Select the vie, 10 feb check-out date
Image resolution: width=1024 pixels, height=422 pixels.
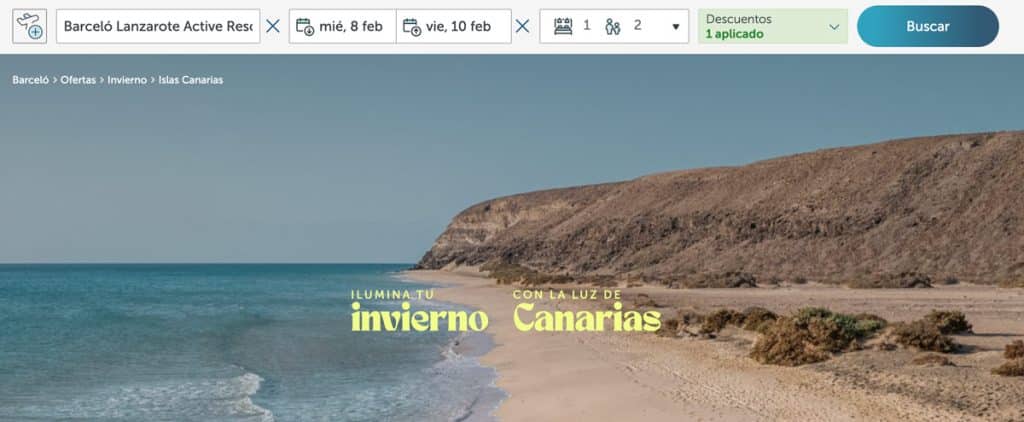tap(458, 26)
